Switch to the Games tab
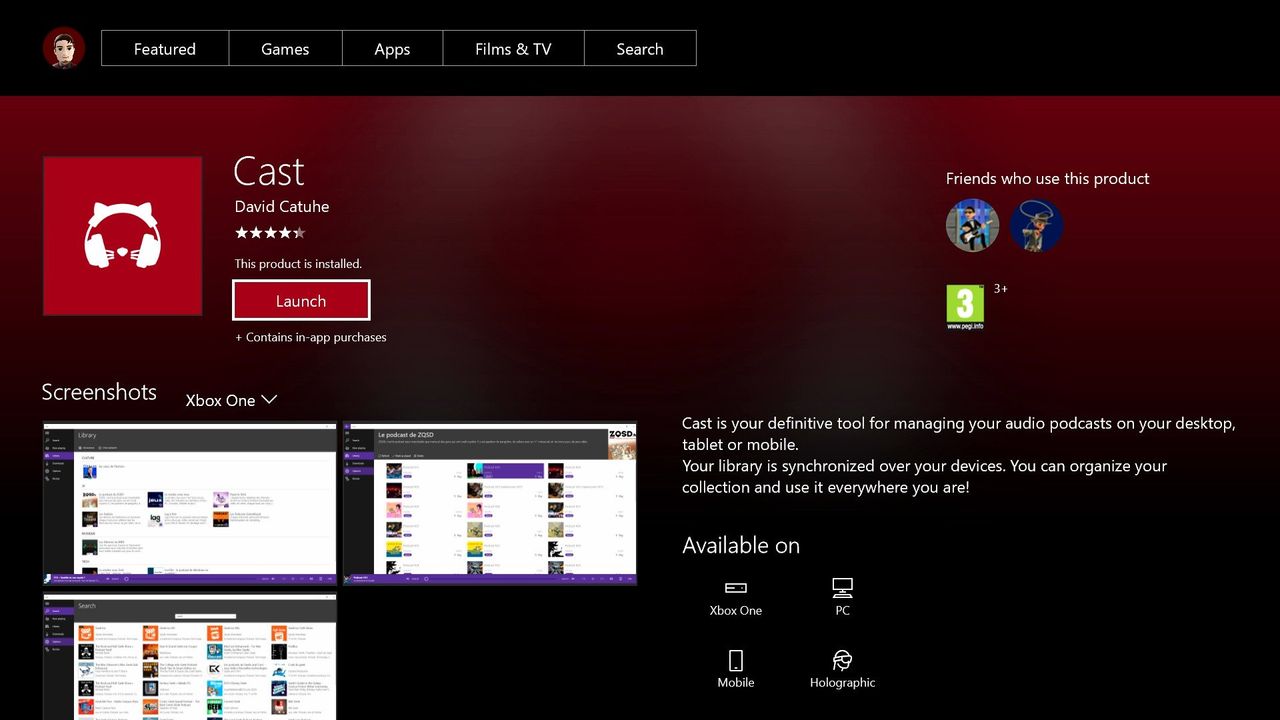This screenshot has height=720, width=1280. (285, 49)
